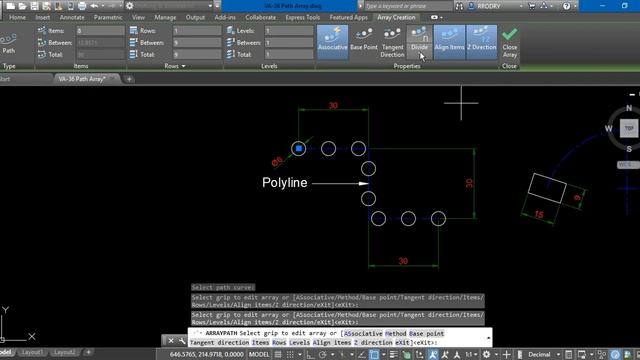Toggle object snap highlighted button in status bar
Viewport: 640px width, 360px height.
click(x=374, y=354)
